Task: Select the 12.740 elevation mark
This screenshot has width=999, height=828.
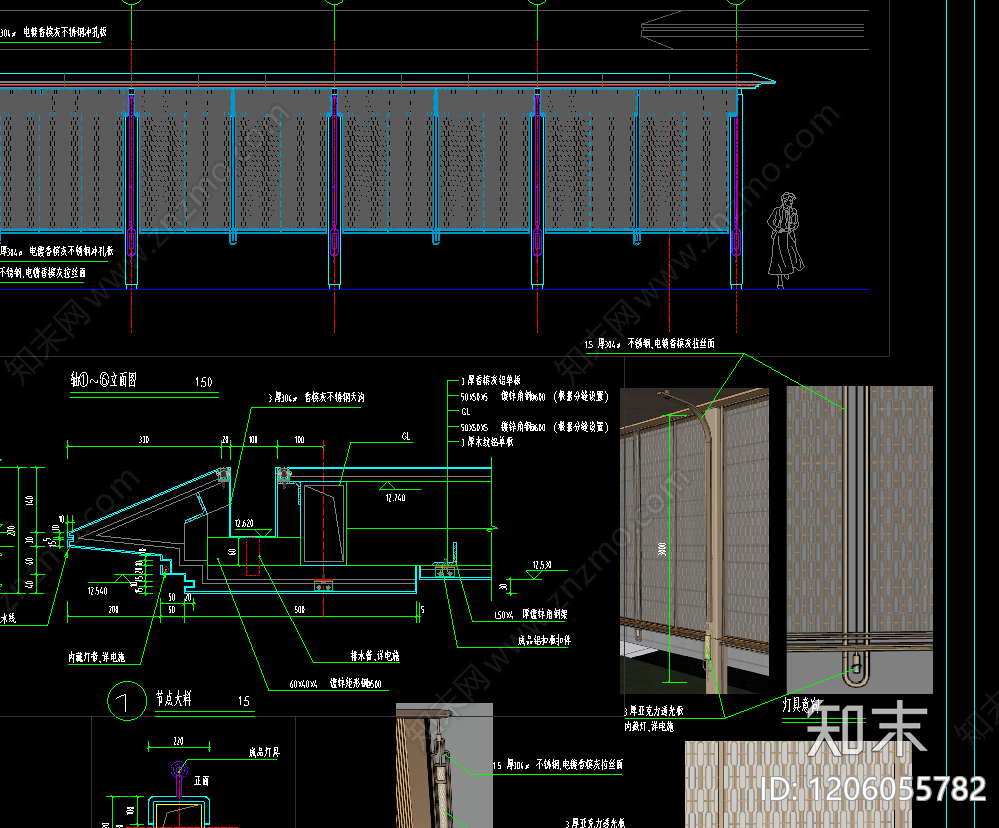Action: click(395, 497)
